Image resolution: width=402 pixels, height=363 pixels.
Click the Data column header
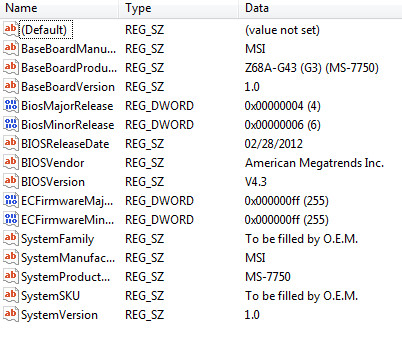pyautogui.click(x=320, y=8)
